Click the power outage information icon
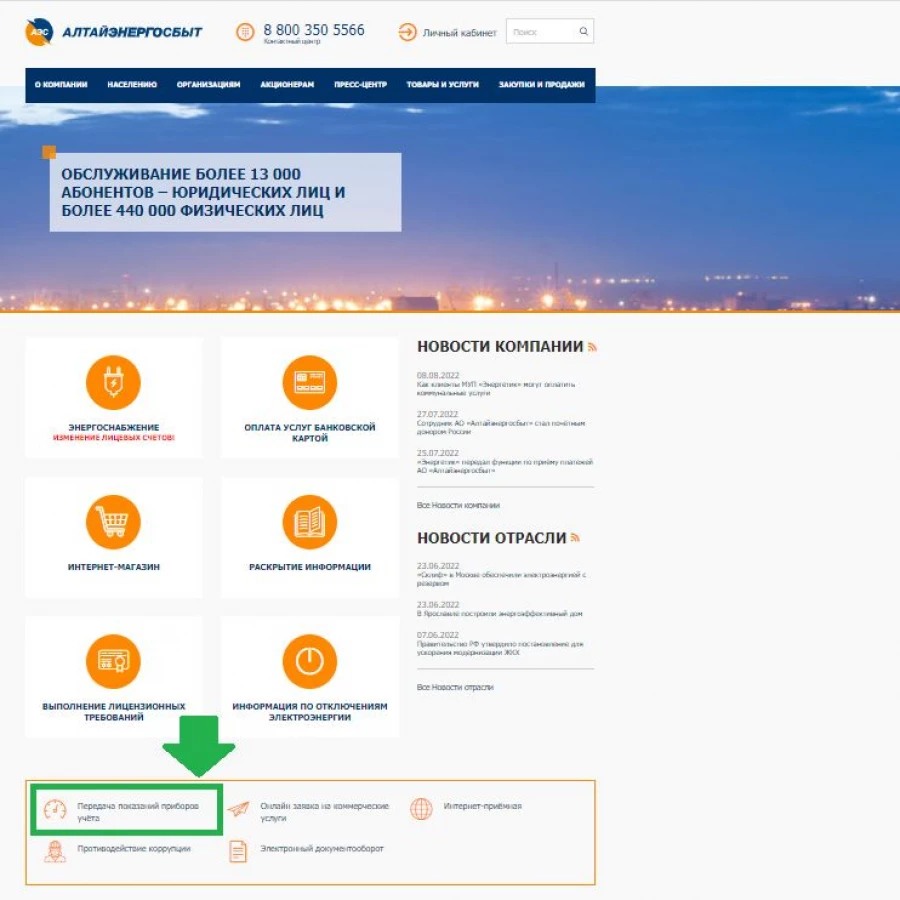The image size is (900, 900). pyautogui.click(x=309, y=661)
